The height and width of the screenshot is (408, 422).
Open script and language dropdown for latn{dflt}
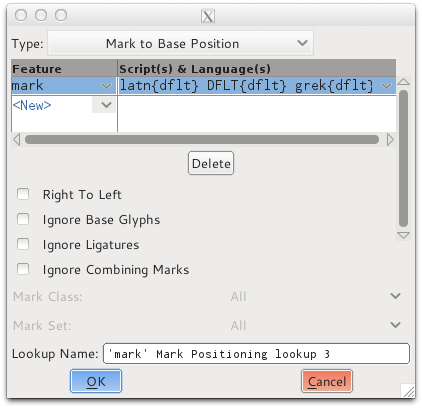(x=386, y=86)
